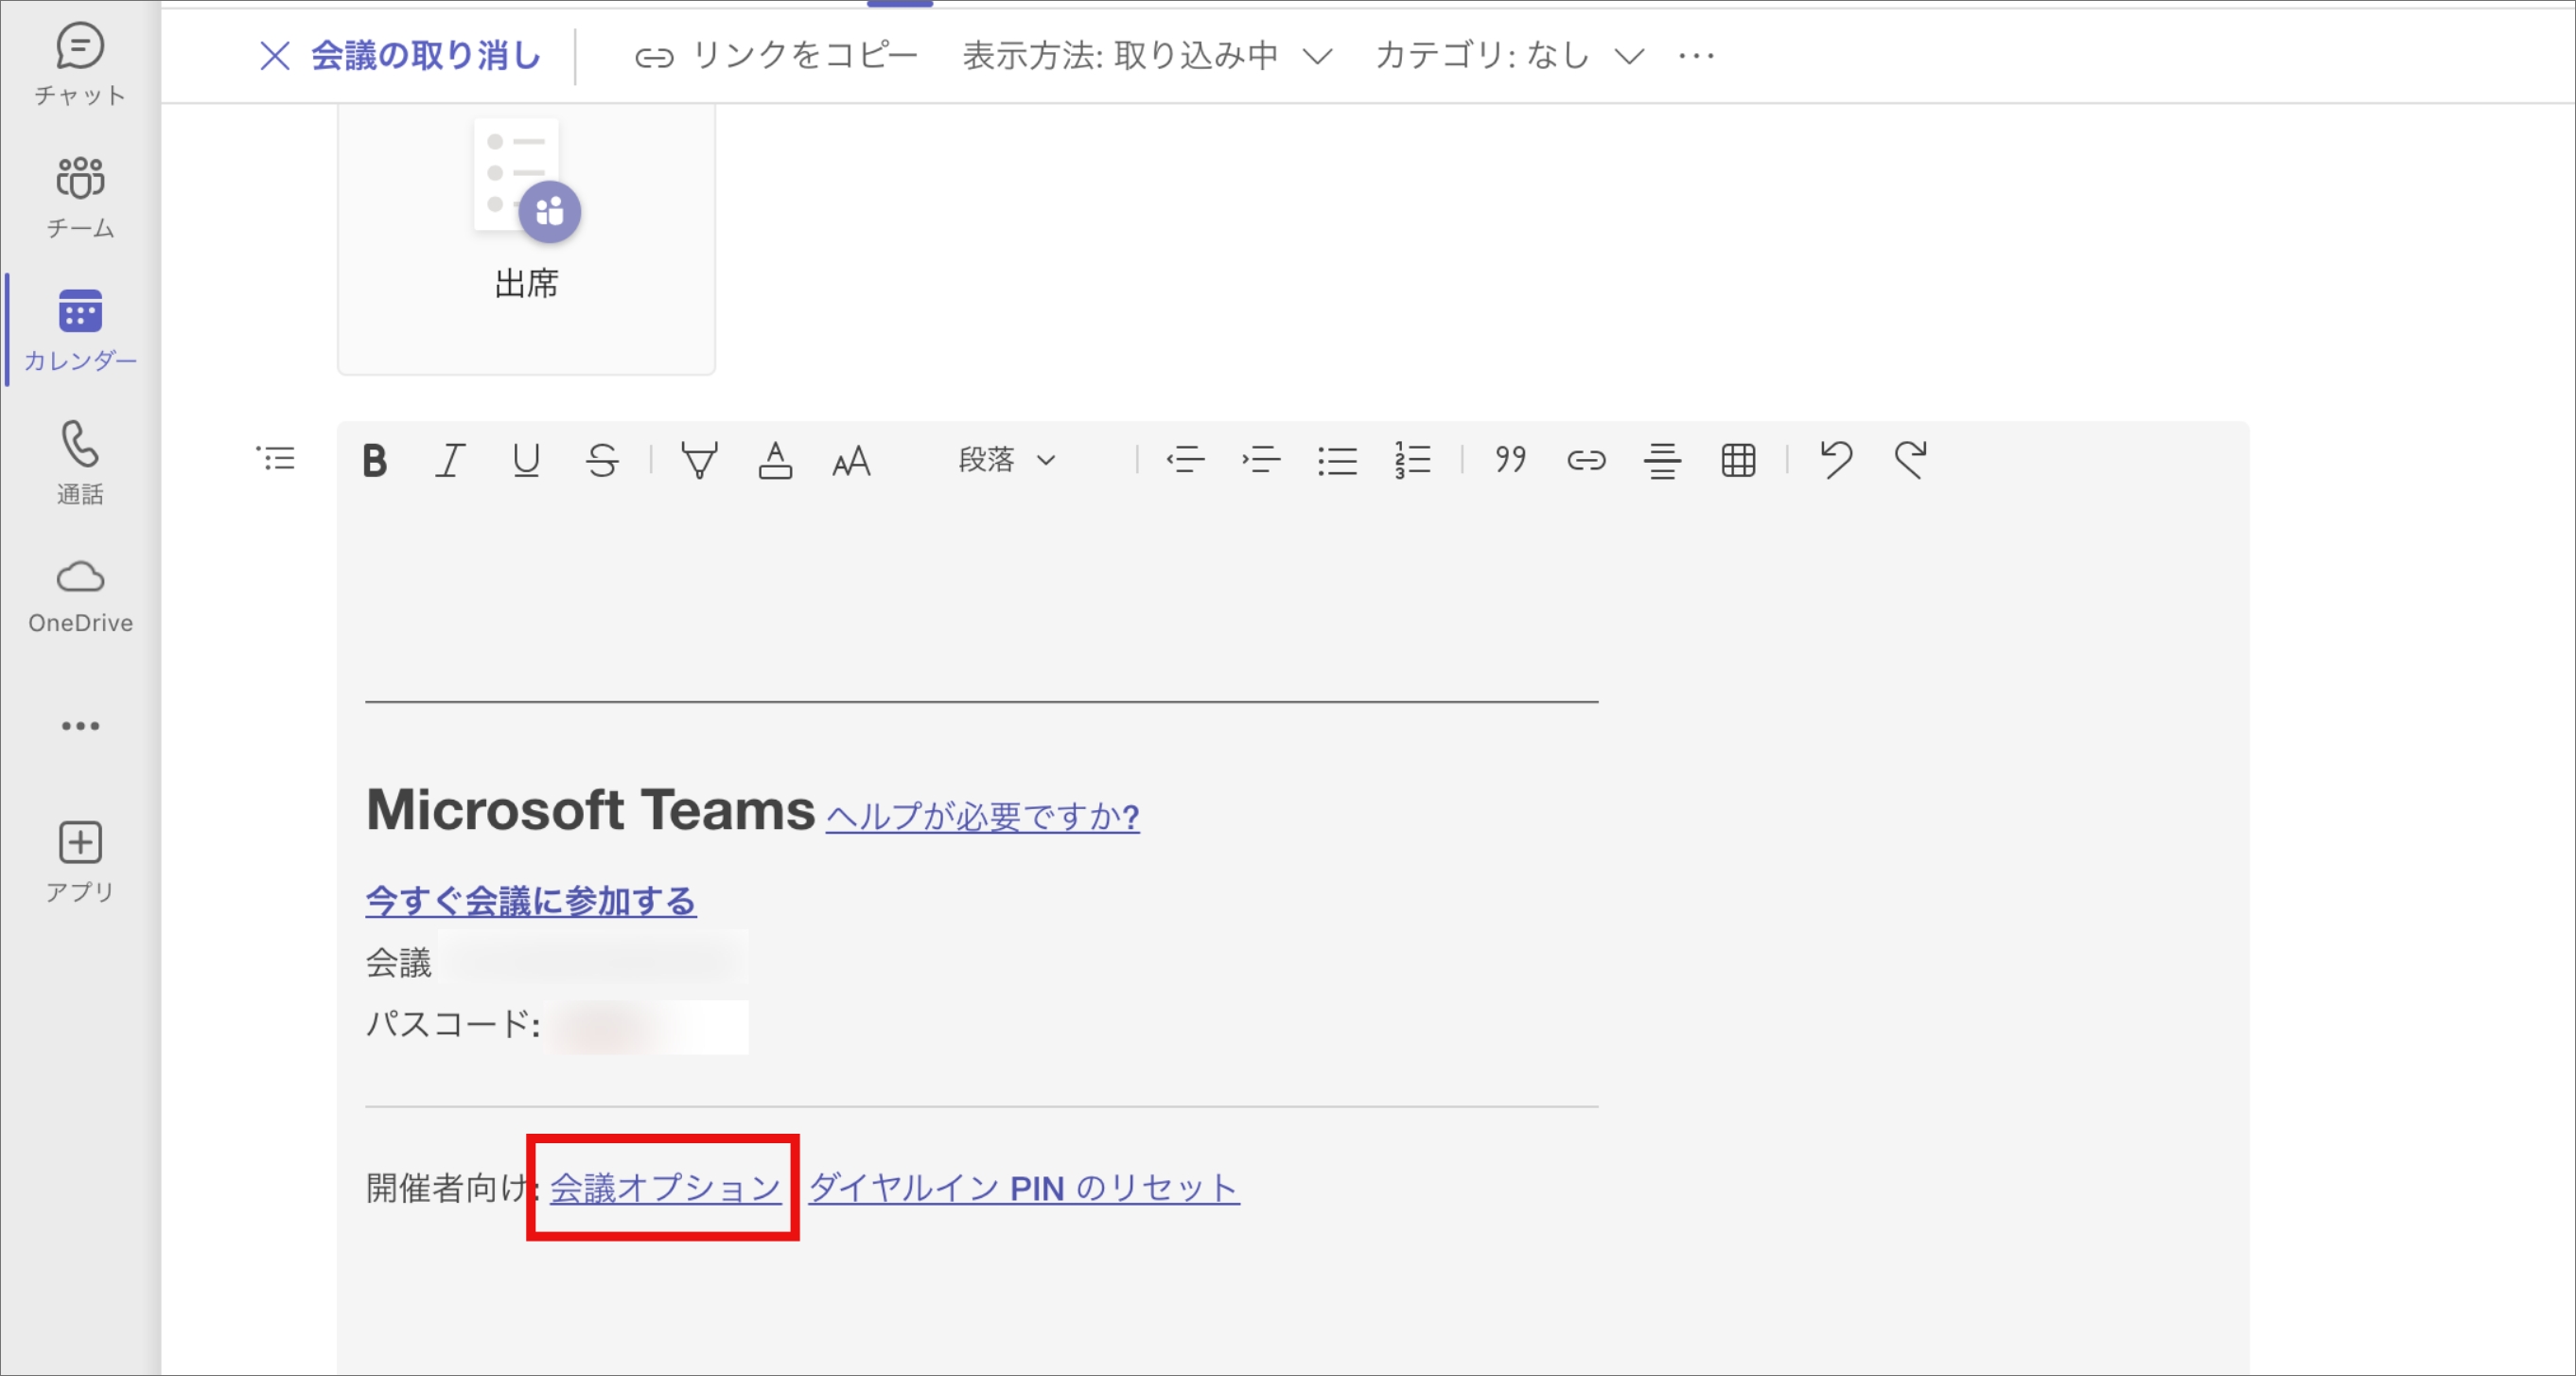The image size is (2576, 1376).
Task: Click the ダイヤルイン PIN のリセット link
Action: click(x=1024, y=1188)
